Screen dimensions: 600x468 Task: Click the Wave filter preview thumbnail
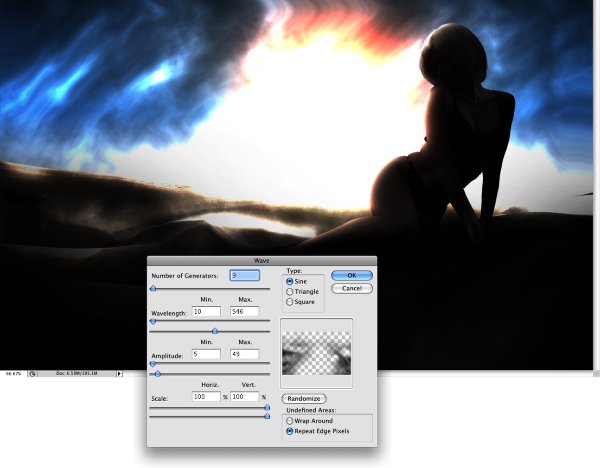tap(316, 353)
